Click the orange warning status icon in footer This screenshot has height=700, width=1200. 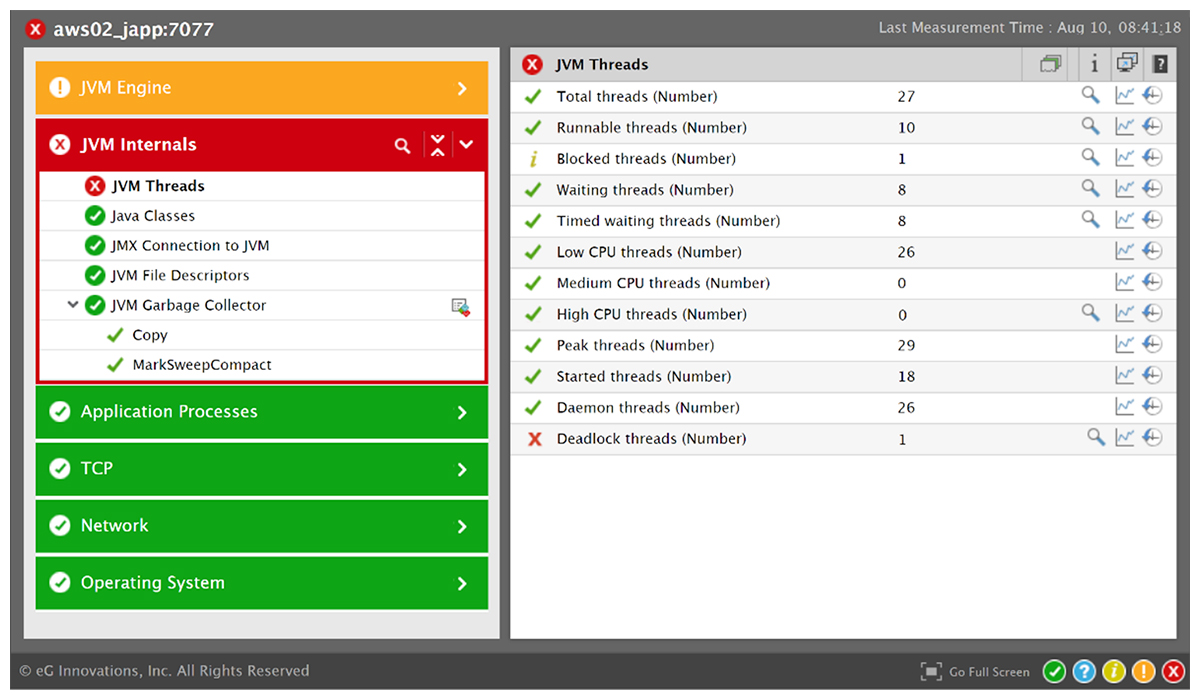(1144, 672)
